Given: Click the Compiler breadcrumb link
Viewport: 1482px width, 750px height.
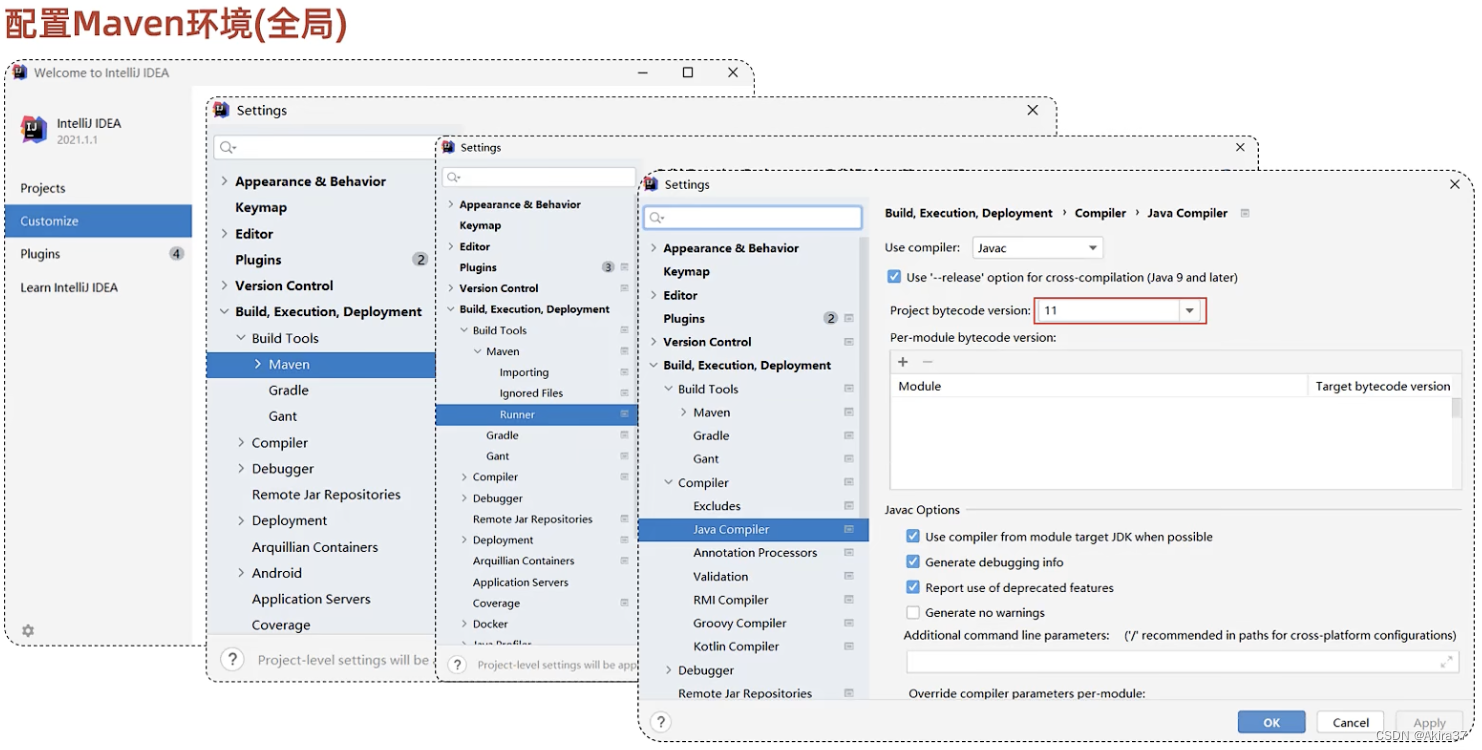Looking at the screenshot, I should pyautogui.click(x=1100, y=213).
